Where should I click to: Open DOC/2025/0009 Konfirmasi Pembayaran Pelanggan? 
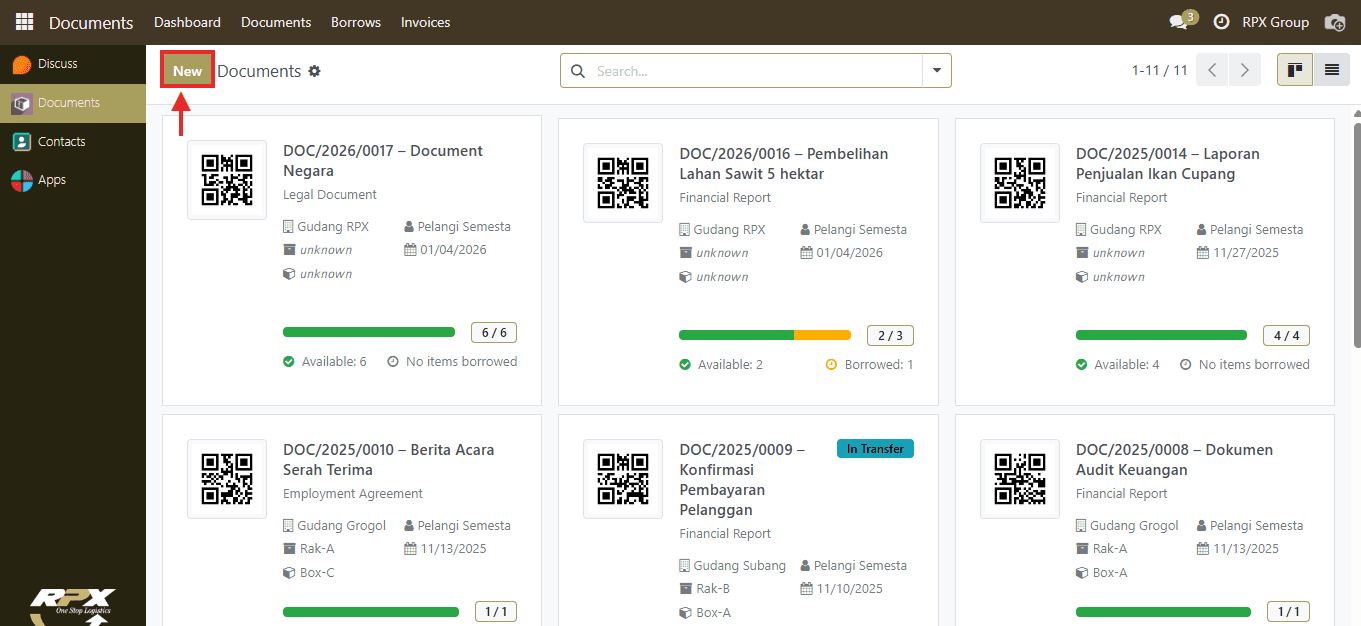pyautogui.click(x=742, y=480)
